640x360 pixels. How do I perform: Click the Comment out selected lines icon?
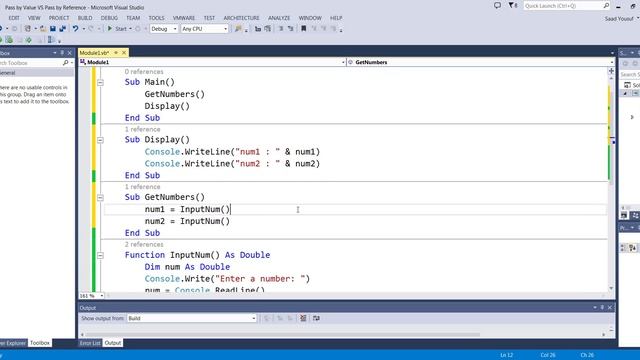[281, 29]
